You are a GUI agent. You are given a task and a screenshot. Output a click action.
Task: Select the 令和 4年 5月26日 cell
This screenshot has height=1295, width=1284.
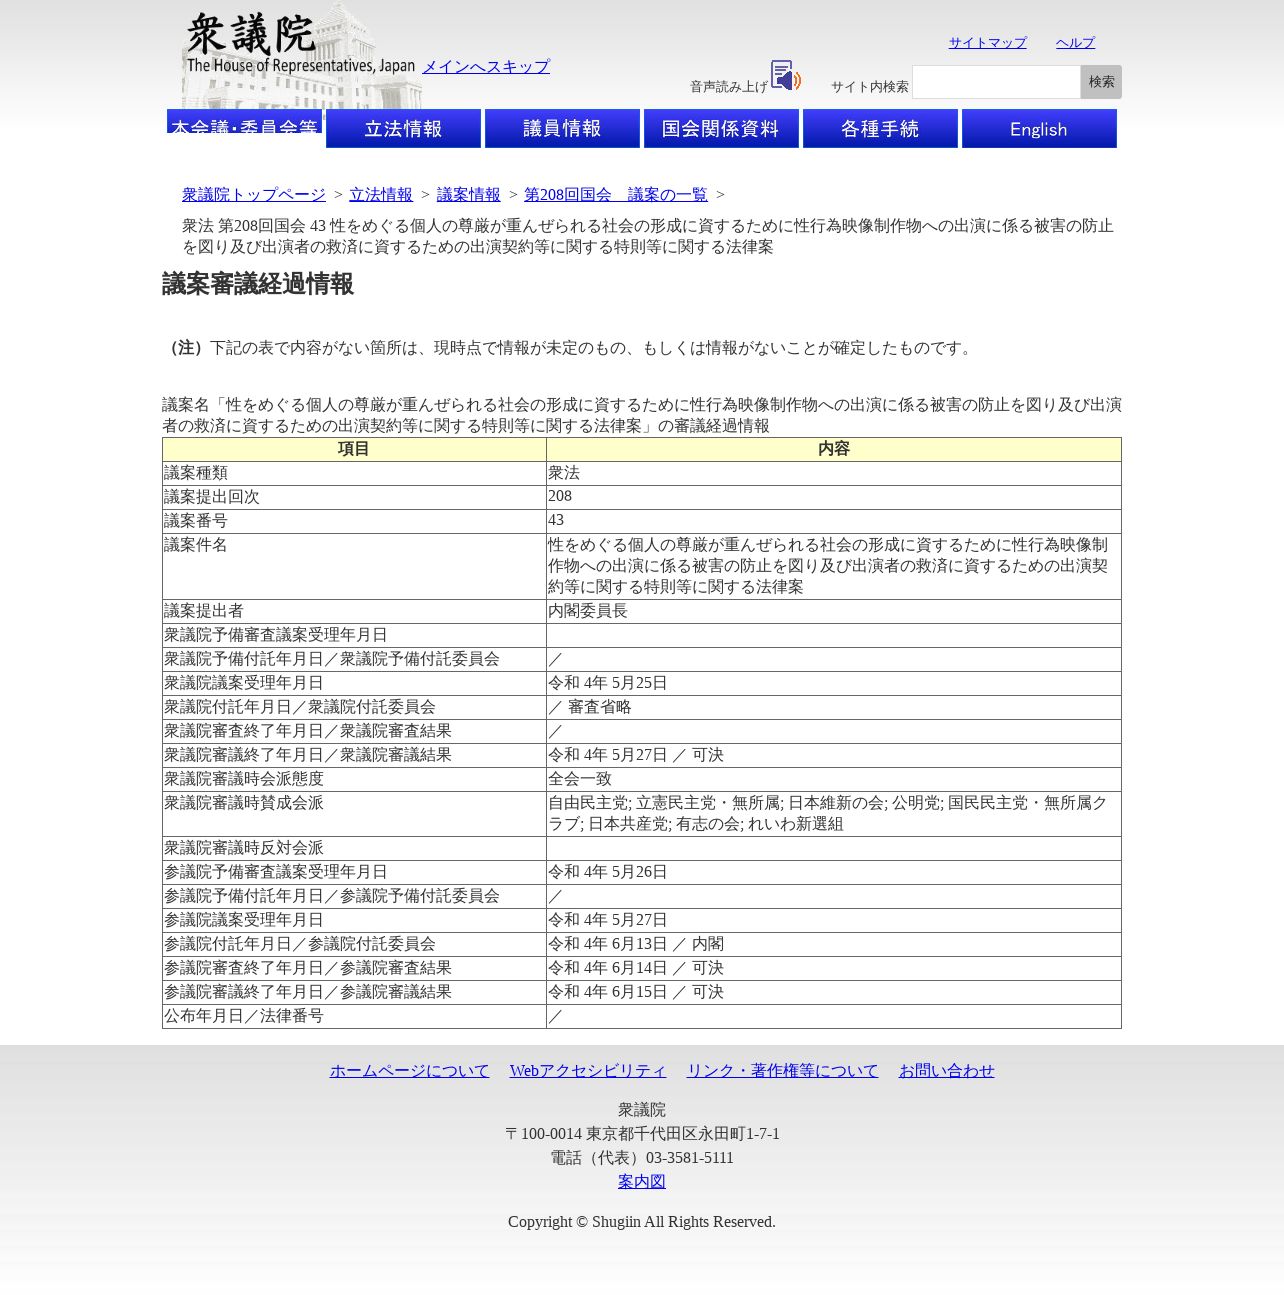pyautogui.click(x=834, y=872)
